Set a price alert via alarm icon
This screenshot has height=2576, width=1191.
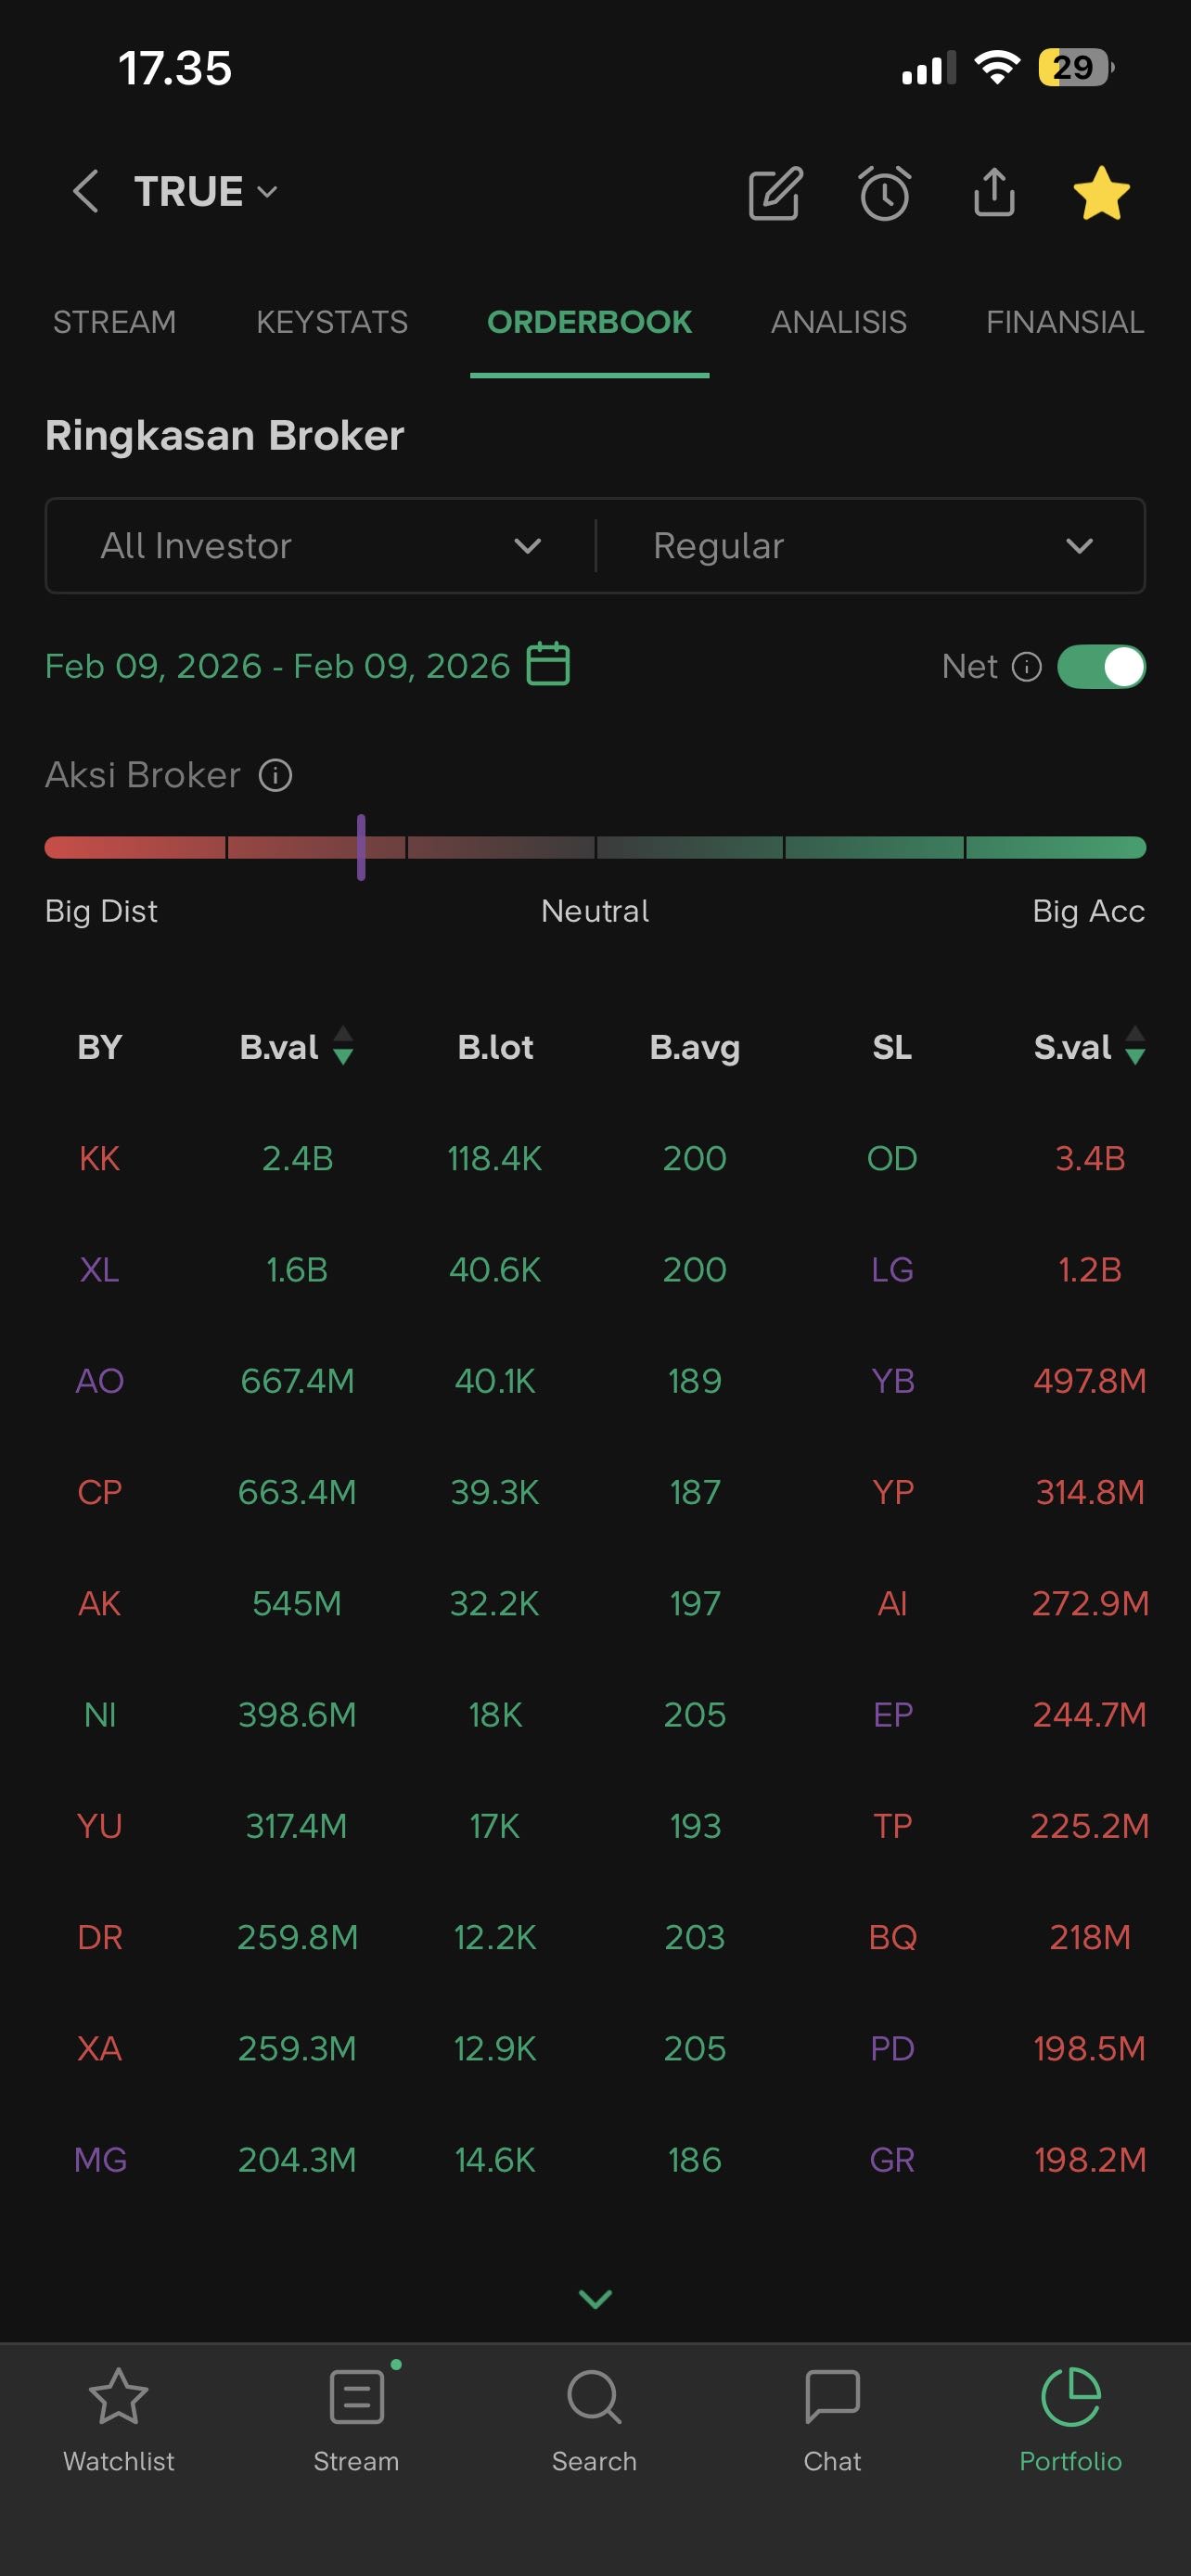885,193
